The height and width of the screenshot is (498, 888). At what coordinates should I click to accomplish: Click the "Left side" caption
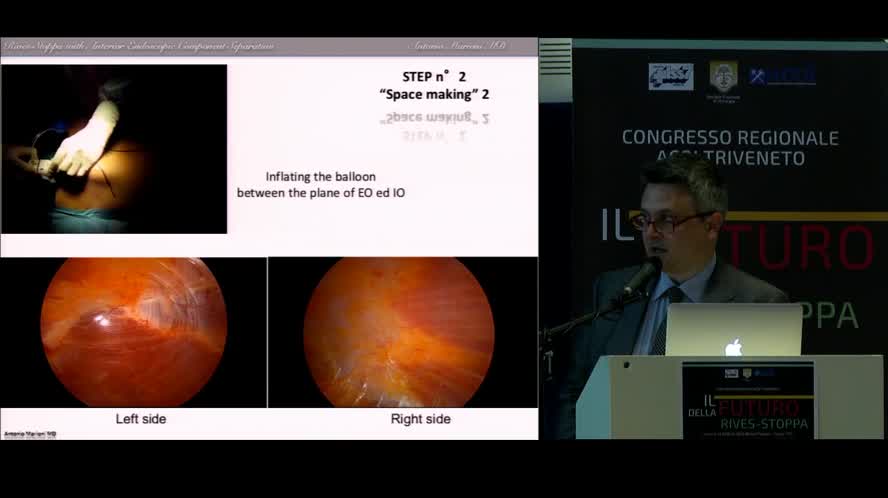tap(141, 419)
